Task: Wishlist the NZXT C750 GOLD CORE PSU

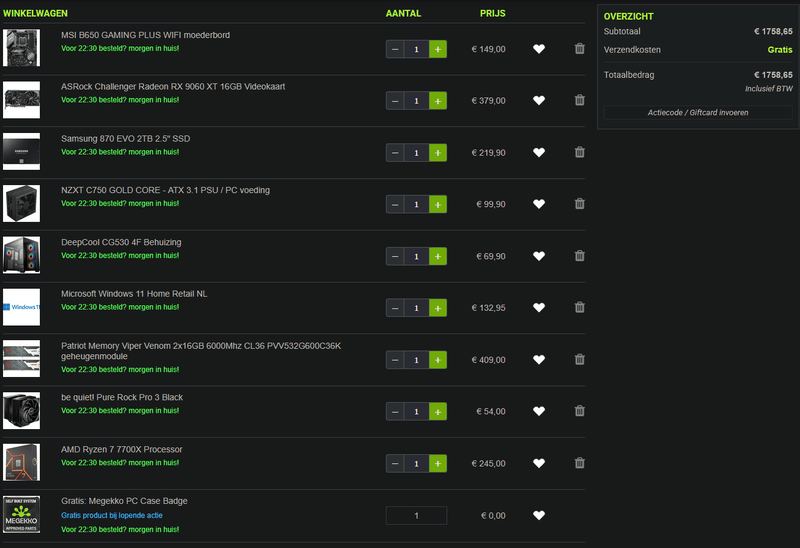Action: coord(539,204)
